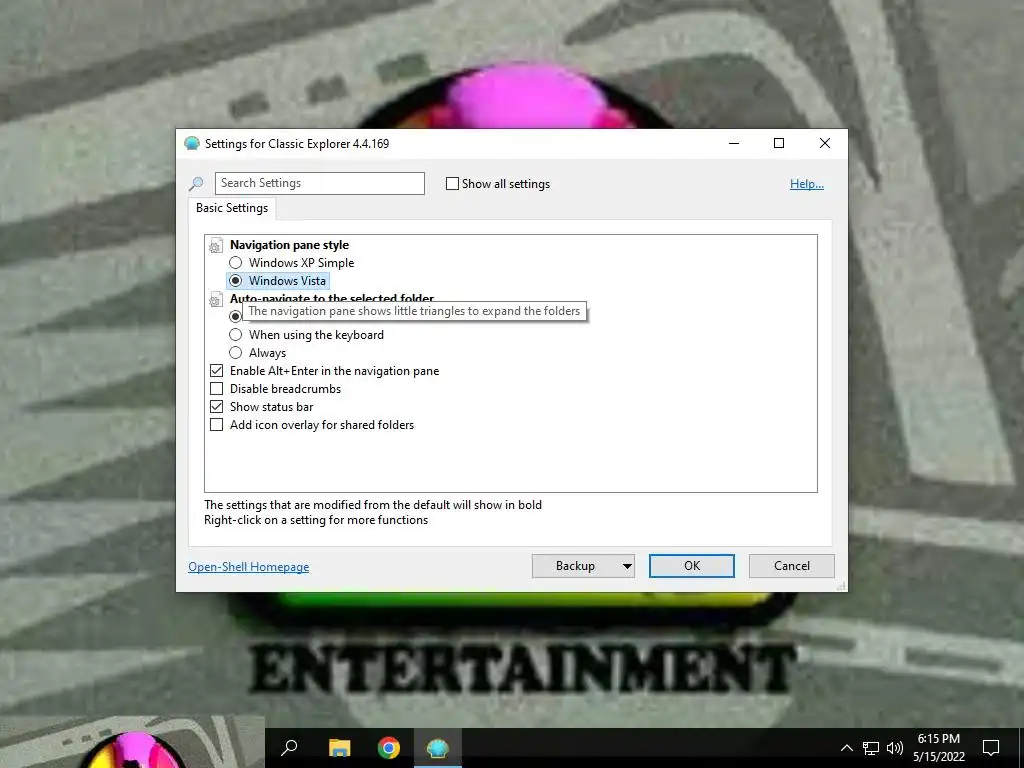1024x768 pixels.
Task: Show hidden system tray icons
Action: (846, 748)
